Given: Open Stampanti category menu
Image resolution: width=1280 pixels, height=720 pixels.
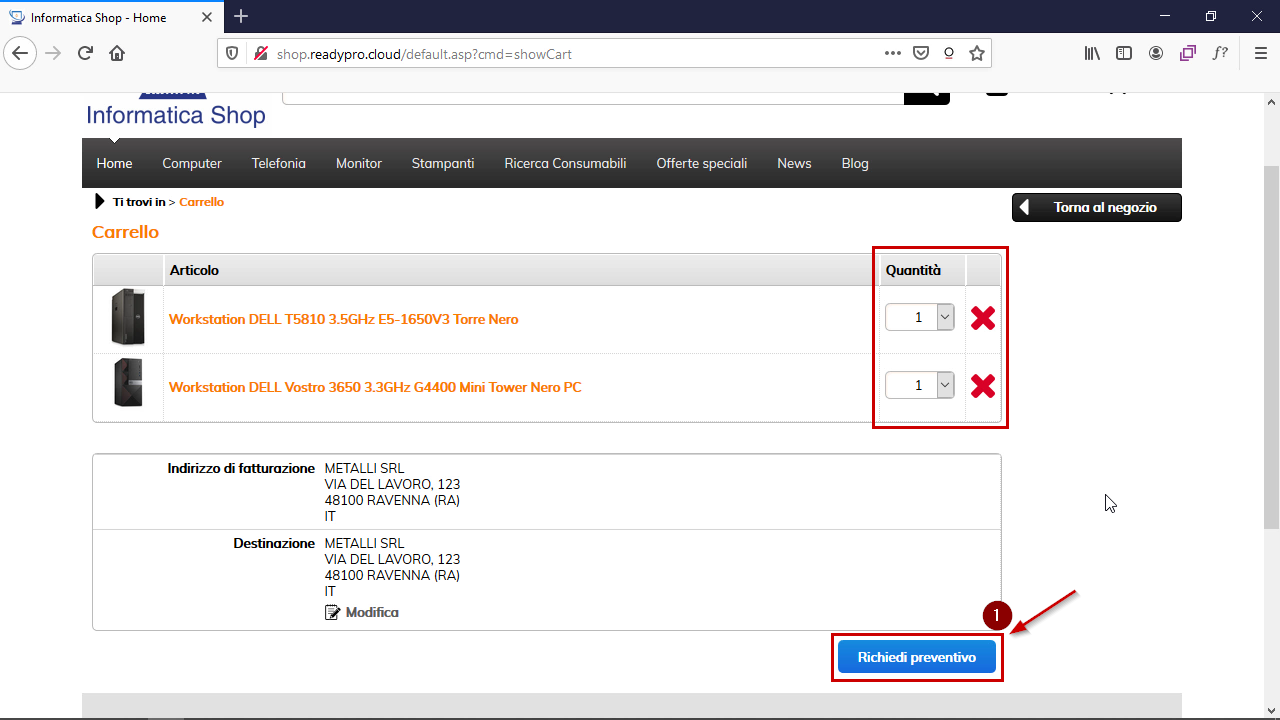Looking at the screenshot, I should (443, 163).
